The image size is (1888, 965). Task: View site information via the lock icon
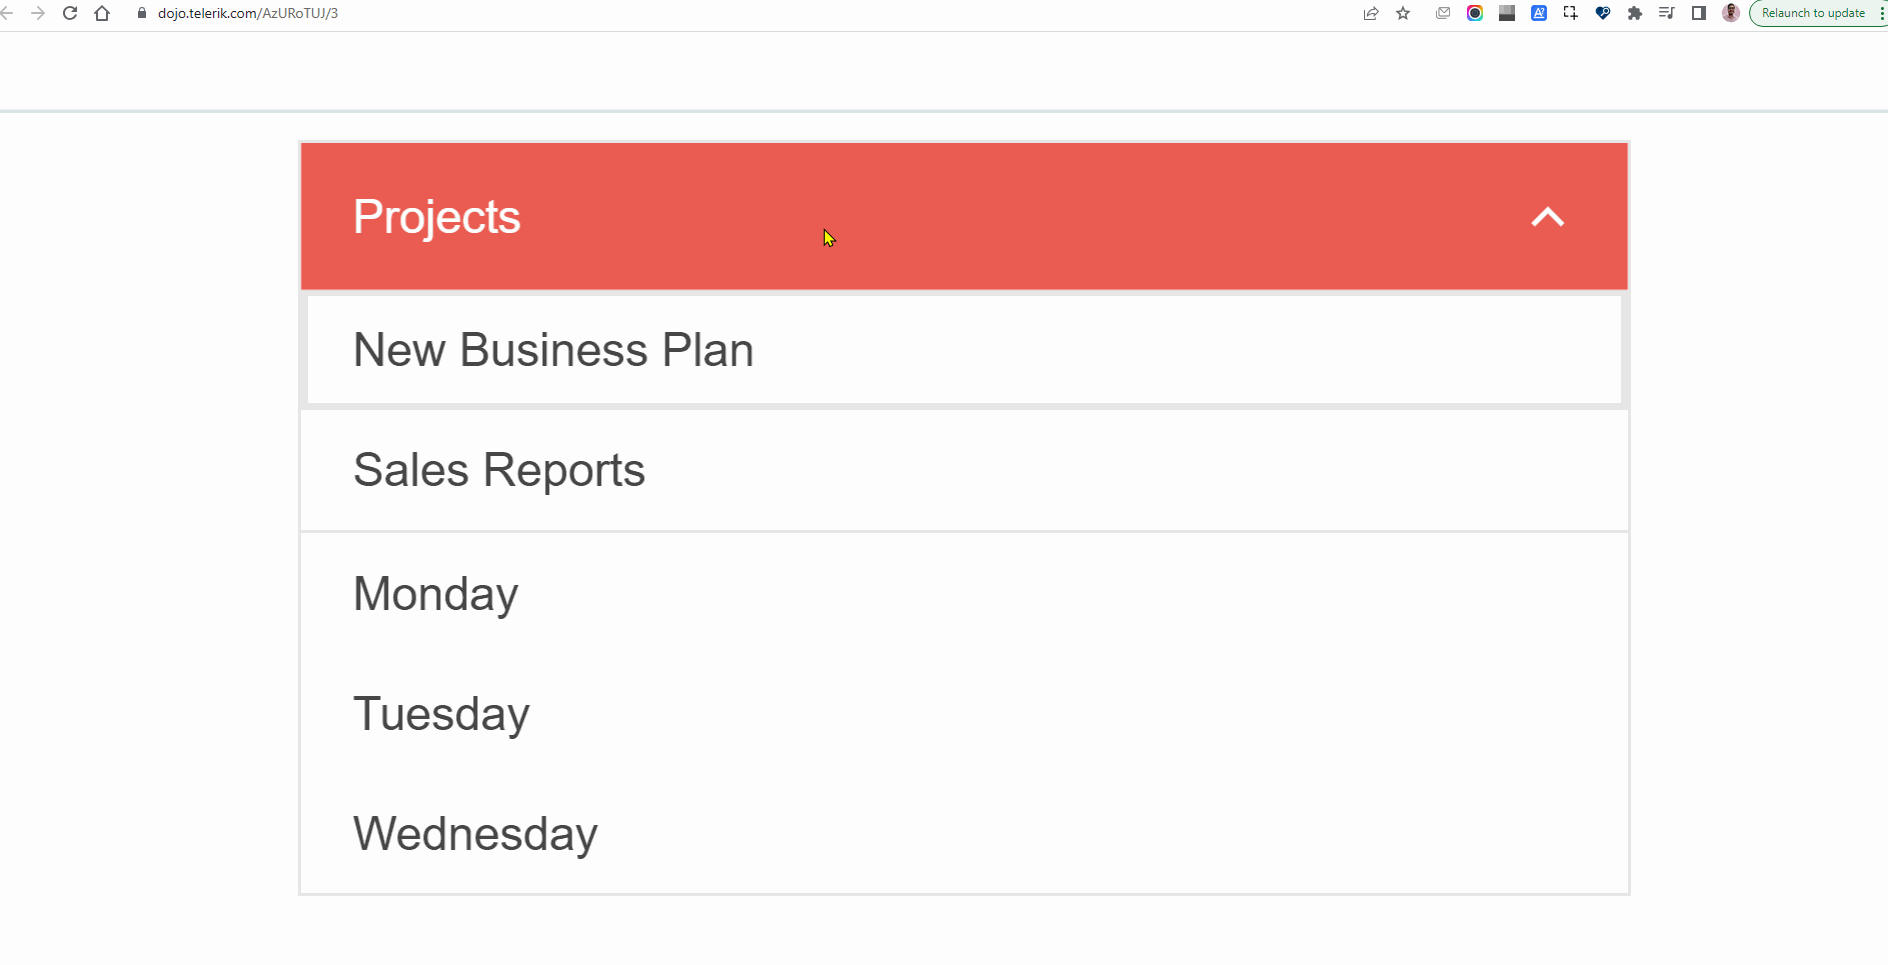(142, 13)
